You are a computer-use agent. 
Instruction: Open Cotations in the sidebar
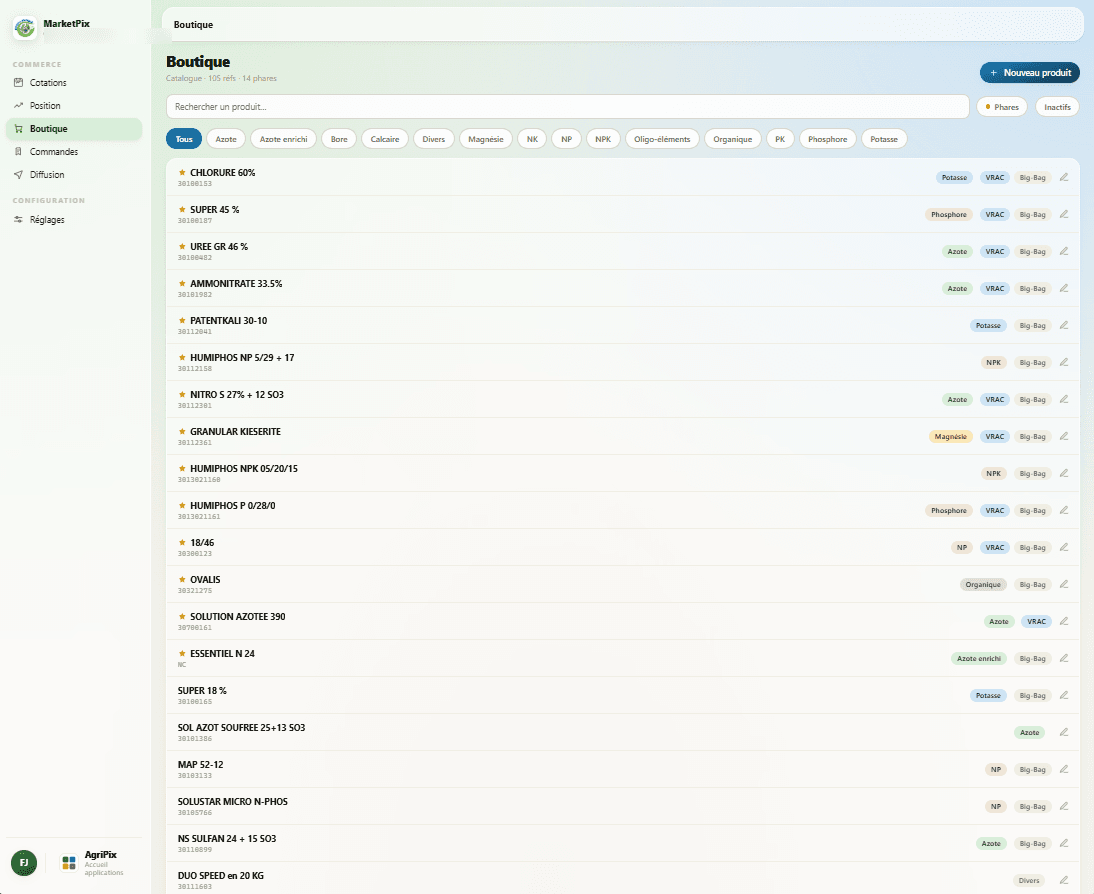74,82
